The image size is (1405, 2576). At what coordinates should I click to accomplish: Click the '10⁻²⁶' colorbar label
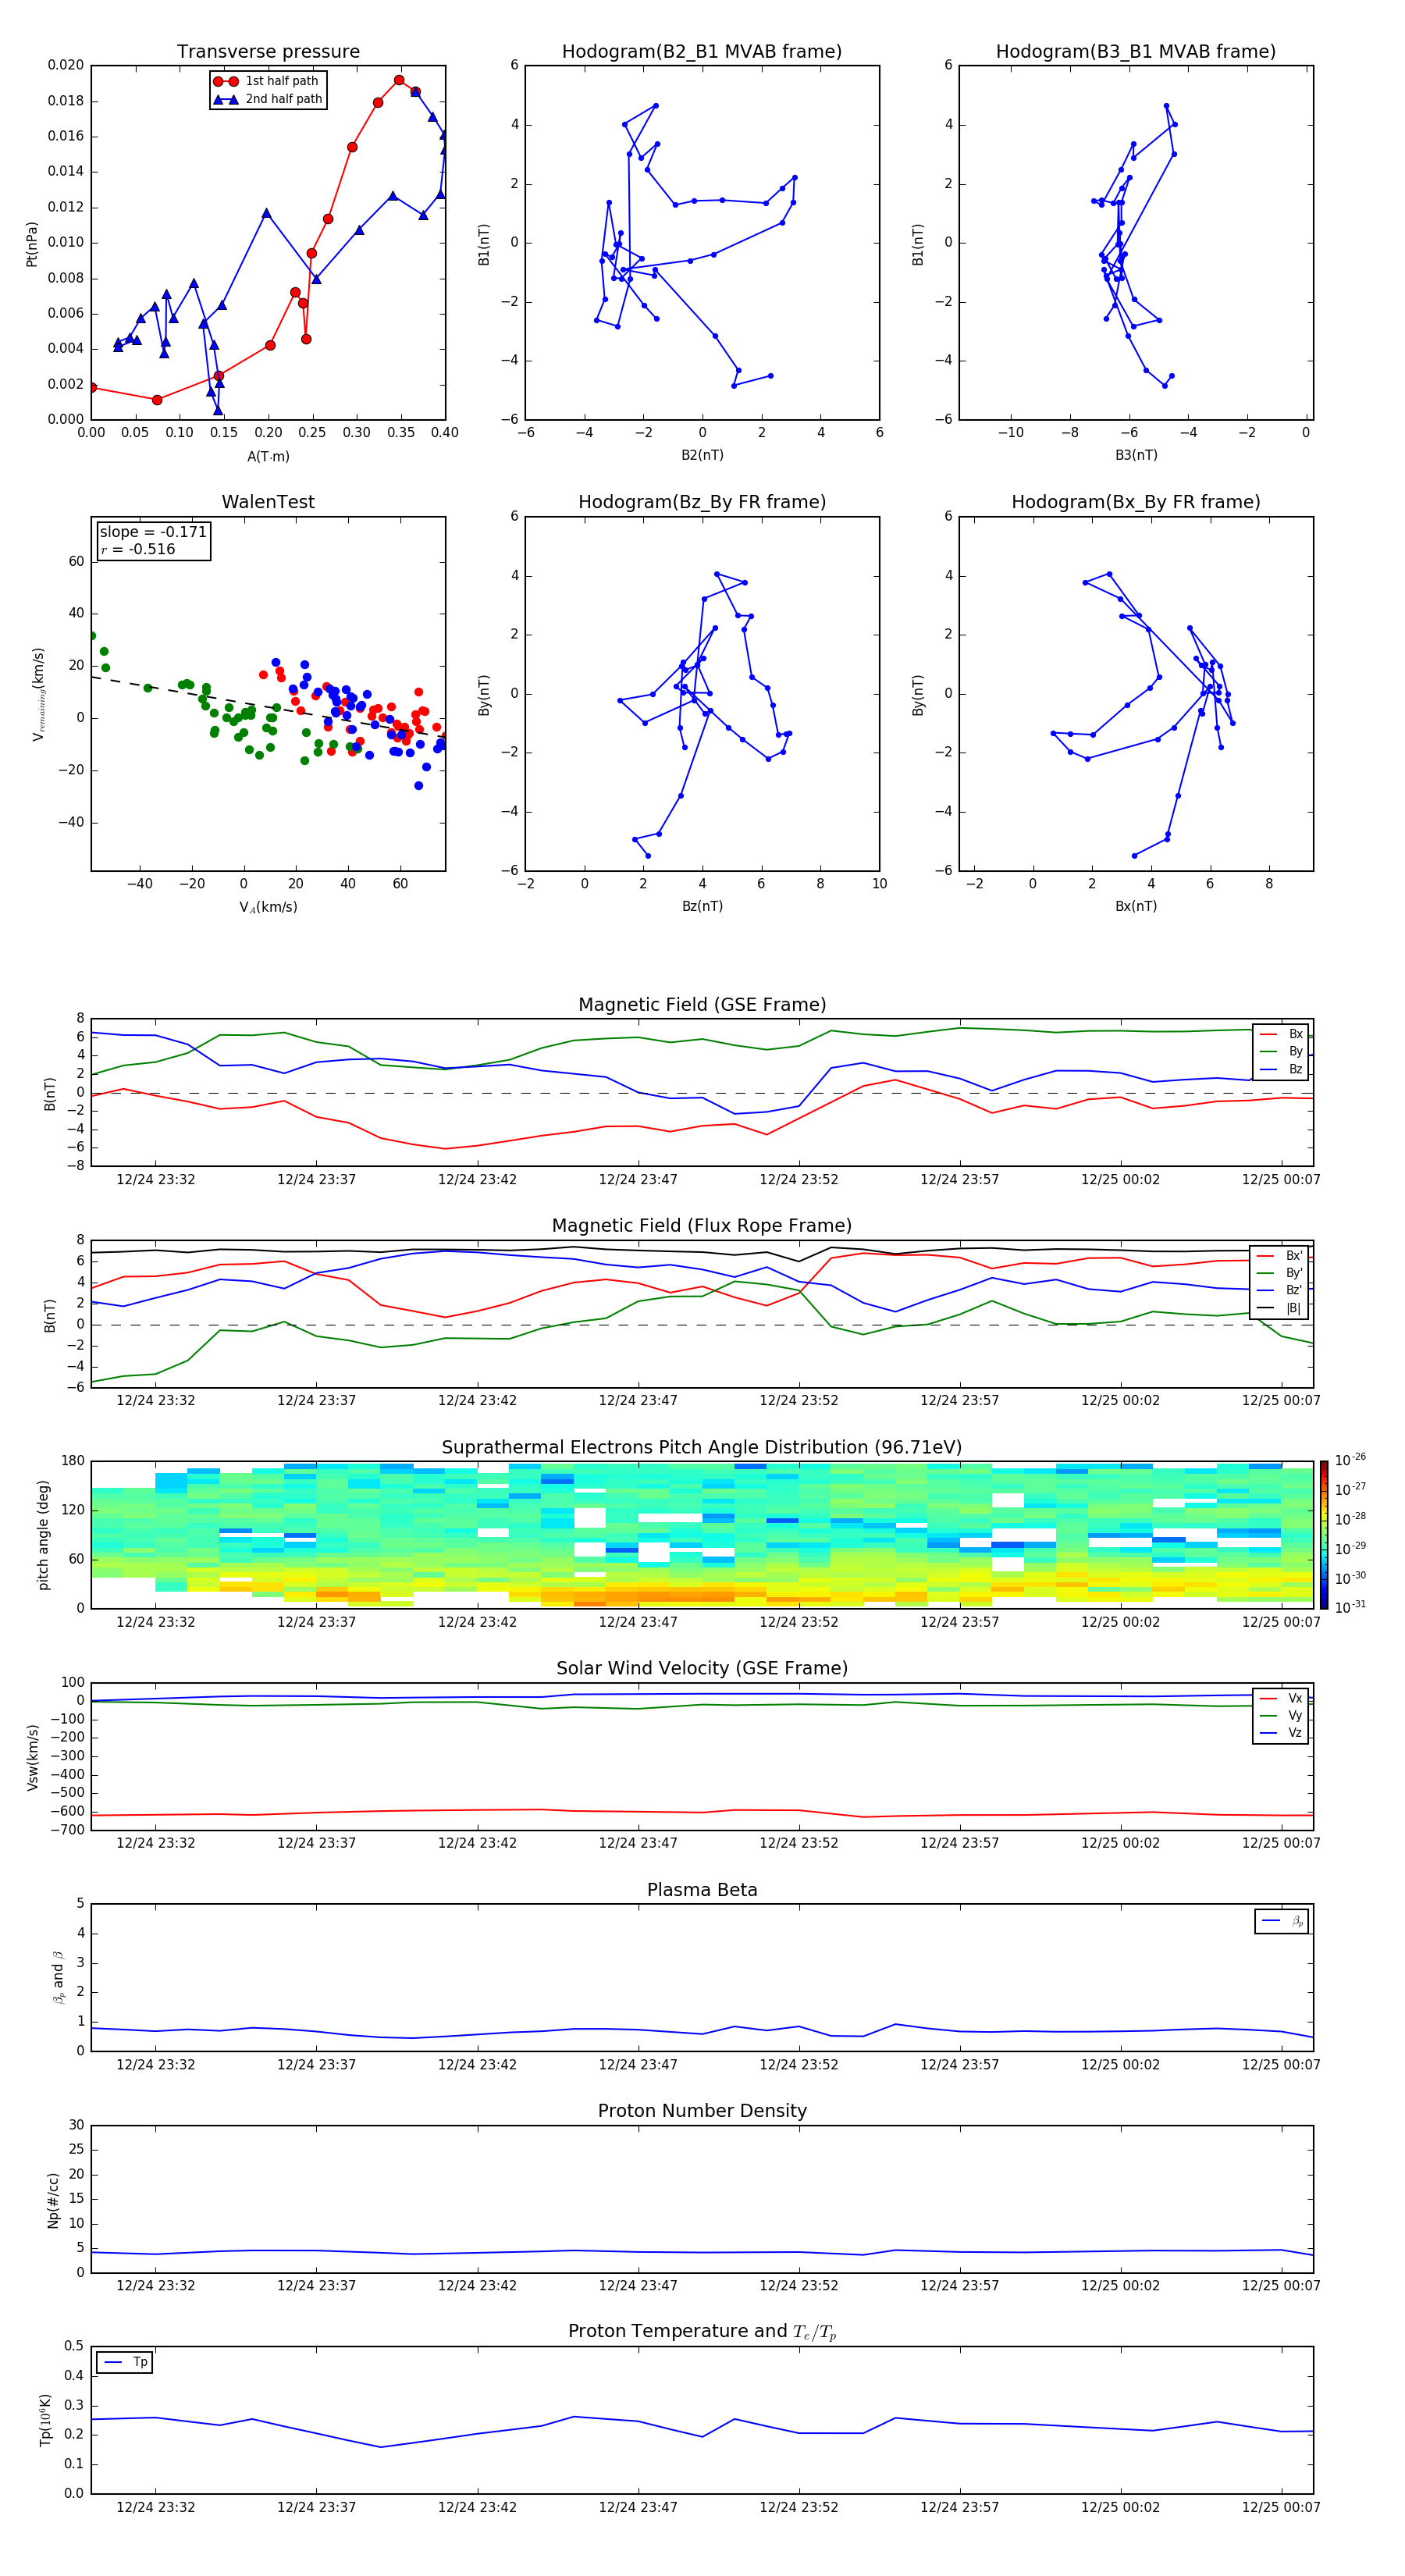click(x=1350, y=1460)
